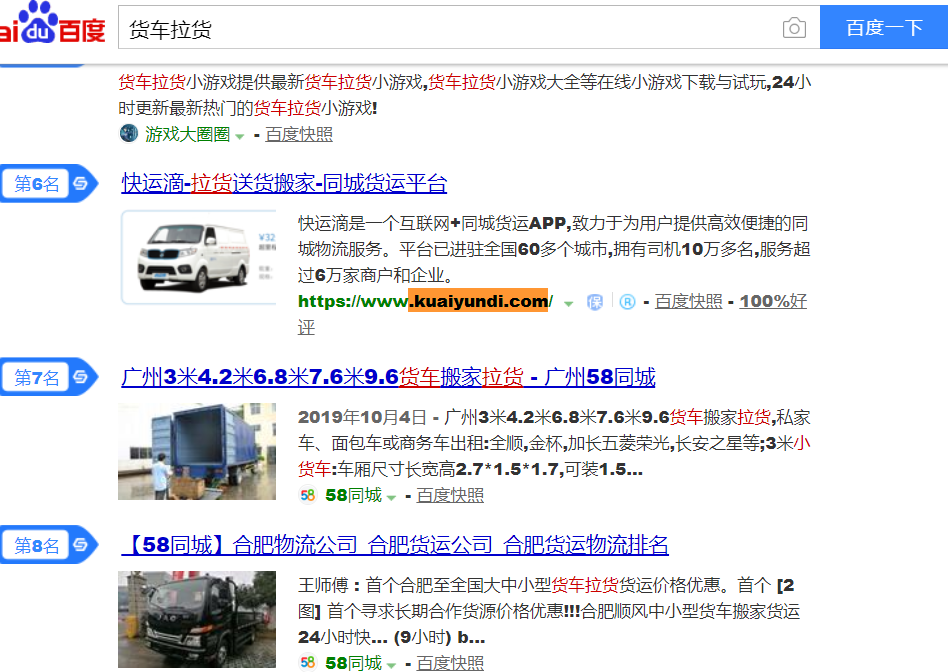Open the white van thumbnail image
This screenshot has width=948, height=672.
coord(199,257)
